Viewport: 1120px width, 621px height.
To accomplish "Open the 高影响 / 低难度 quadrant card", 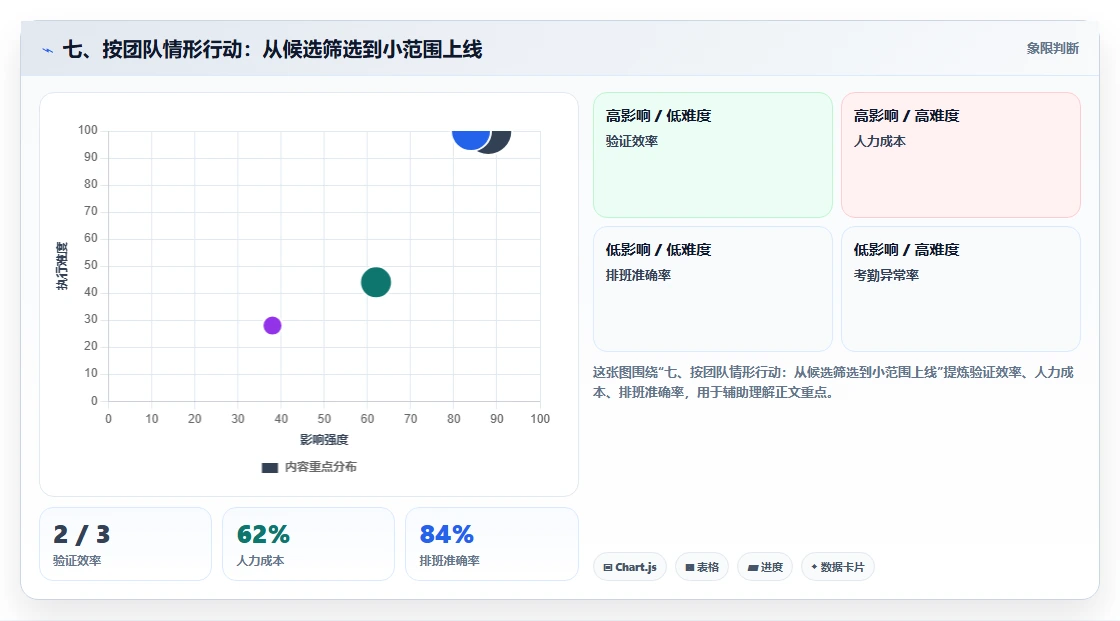I will click(713, 155).
